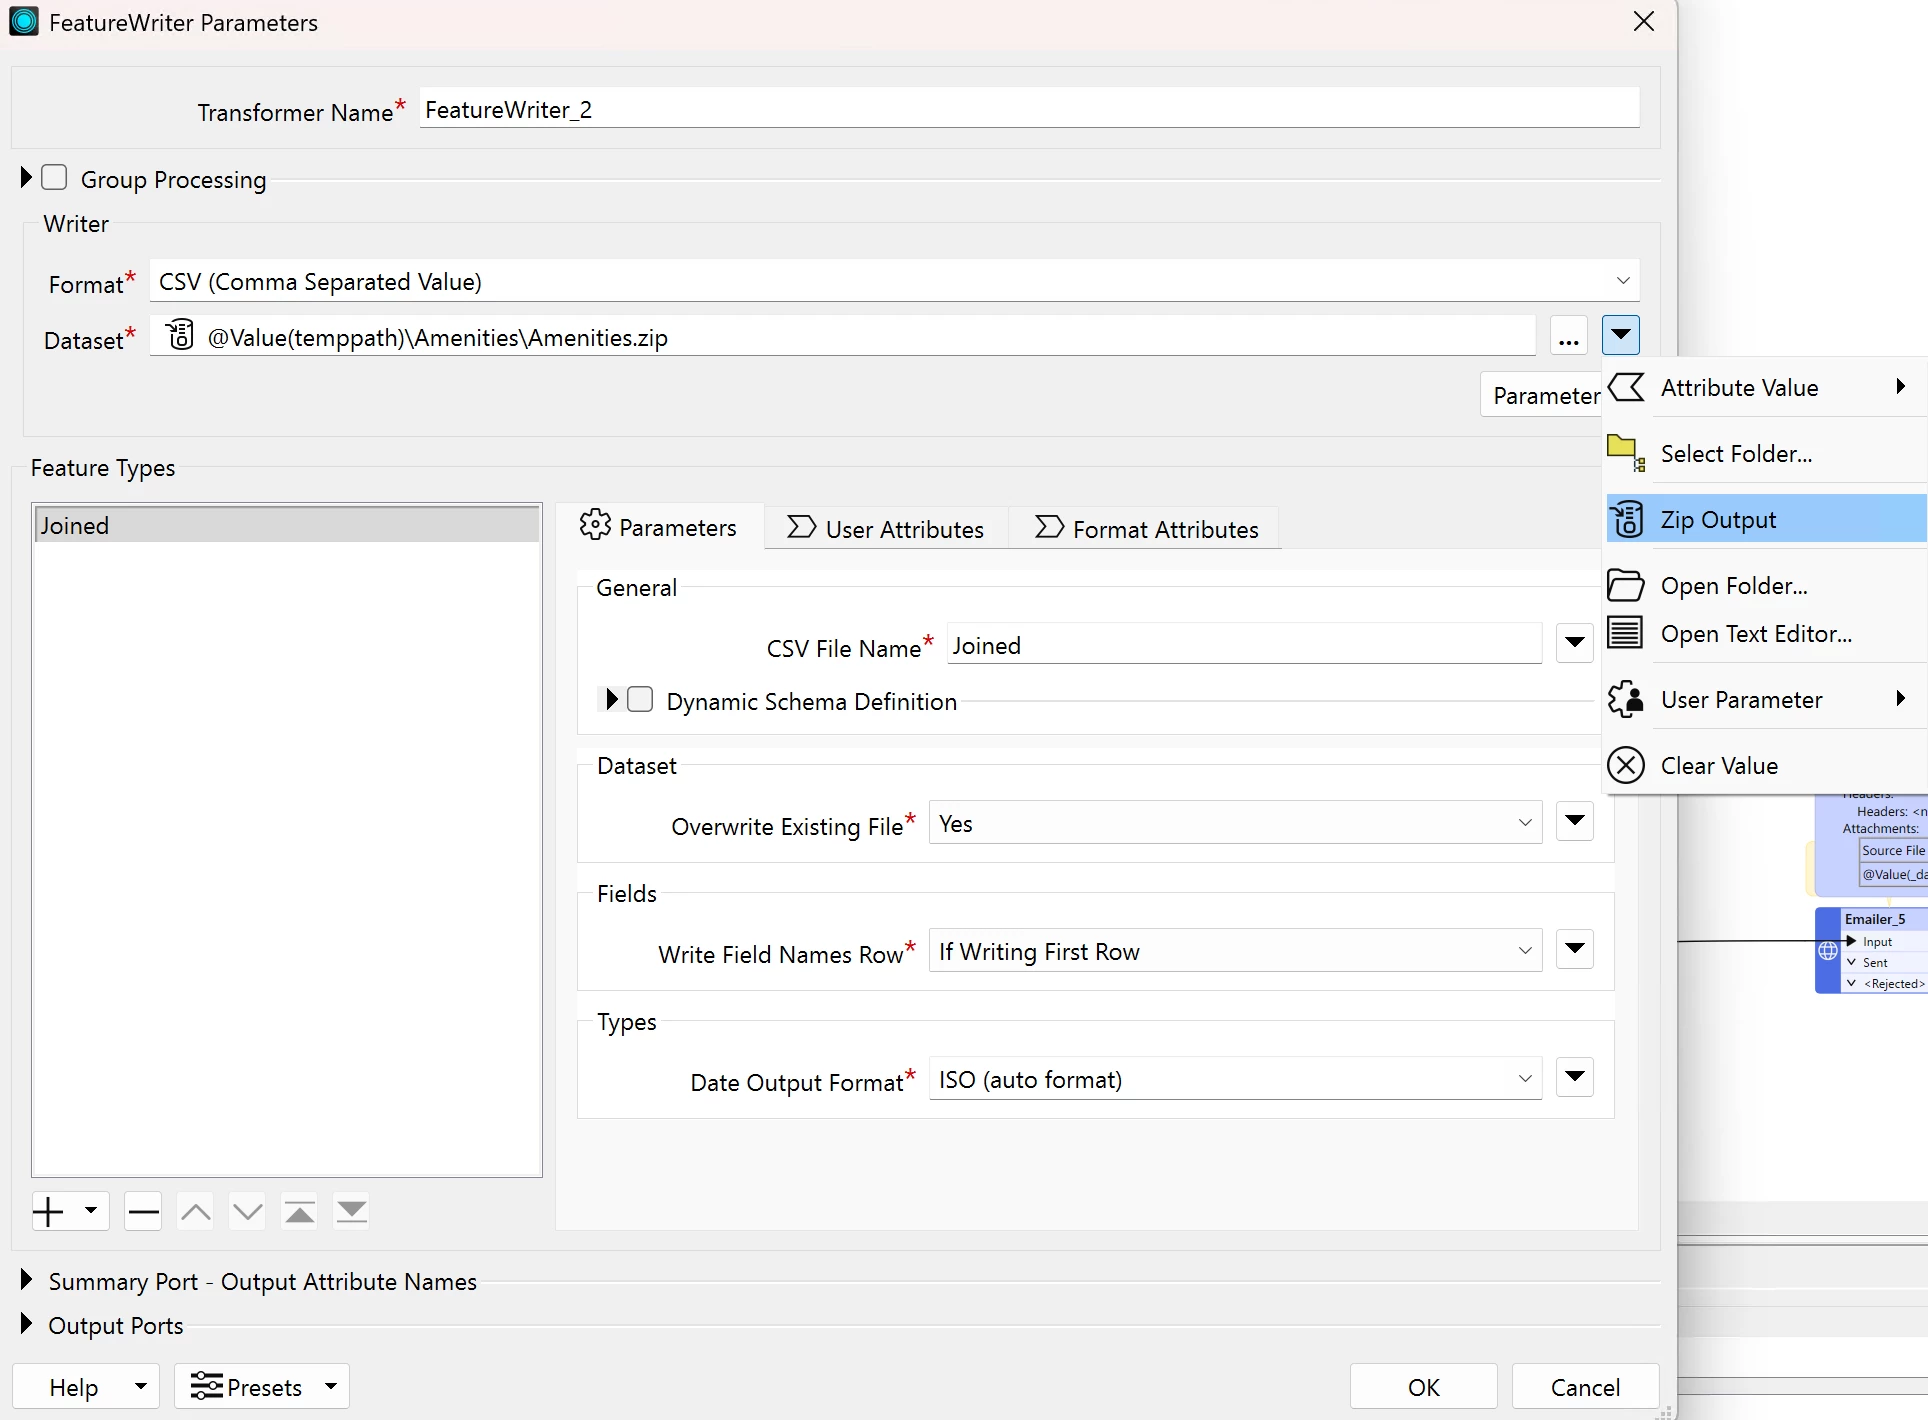The image size is (1928, 1420).
Task: Expand Summary Port - Output Attribute Names
Action: pyautogui.click(x=26, y=1280)
